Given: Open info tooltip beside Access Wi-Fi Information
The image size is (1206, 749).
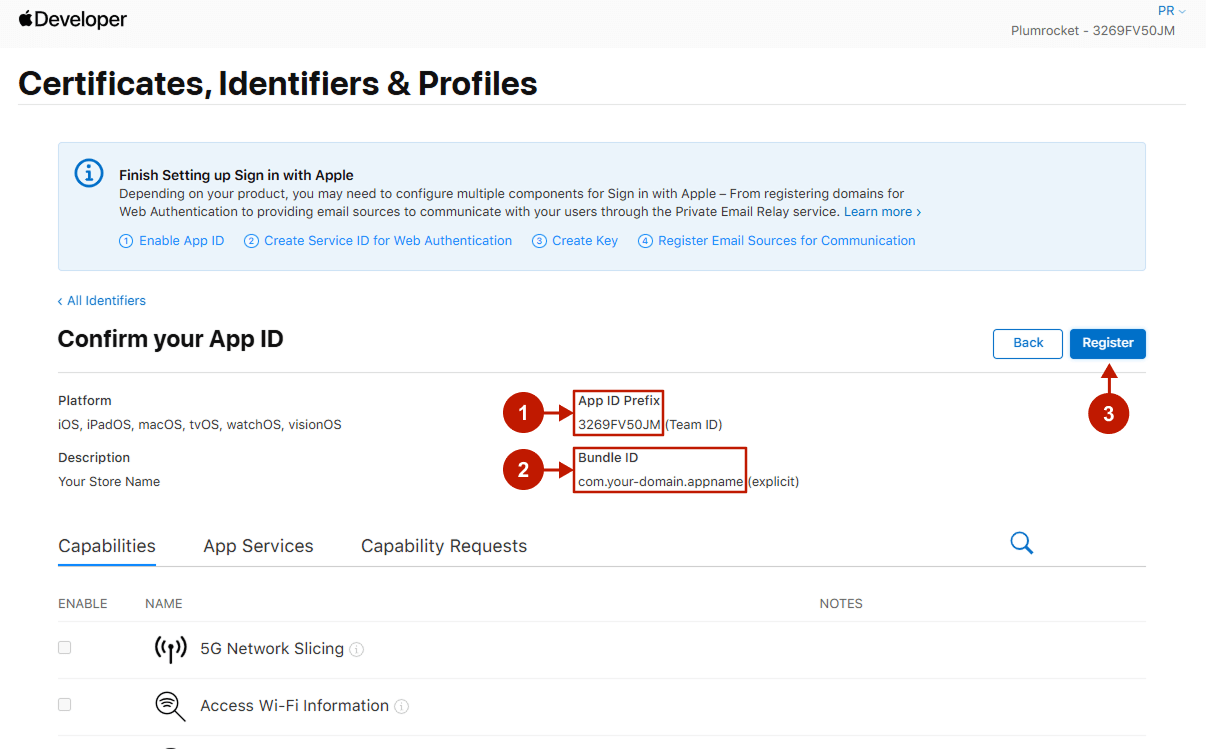Looking at the screenshot, I should tap(402, 707).
